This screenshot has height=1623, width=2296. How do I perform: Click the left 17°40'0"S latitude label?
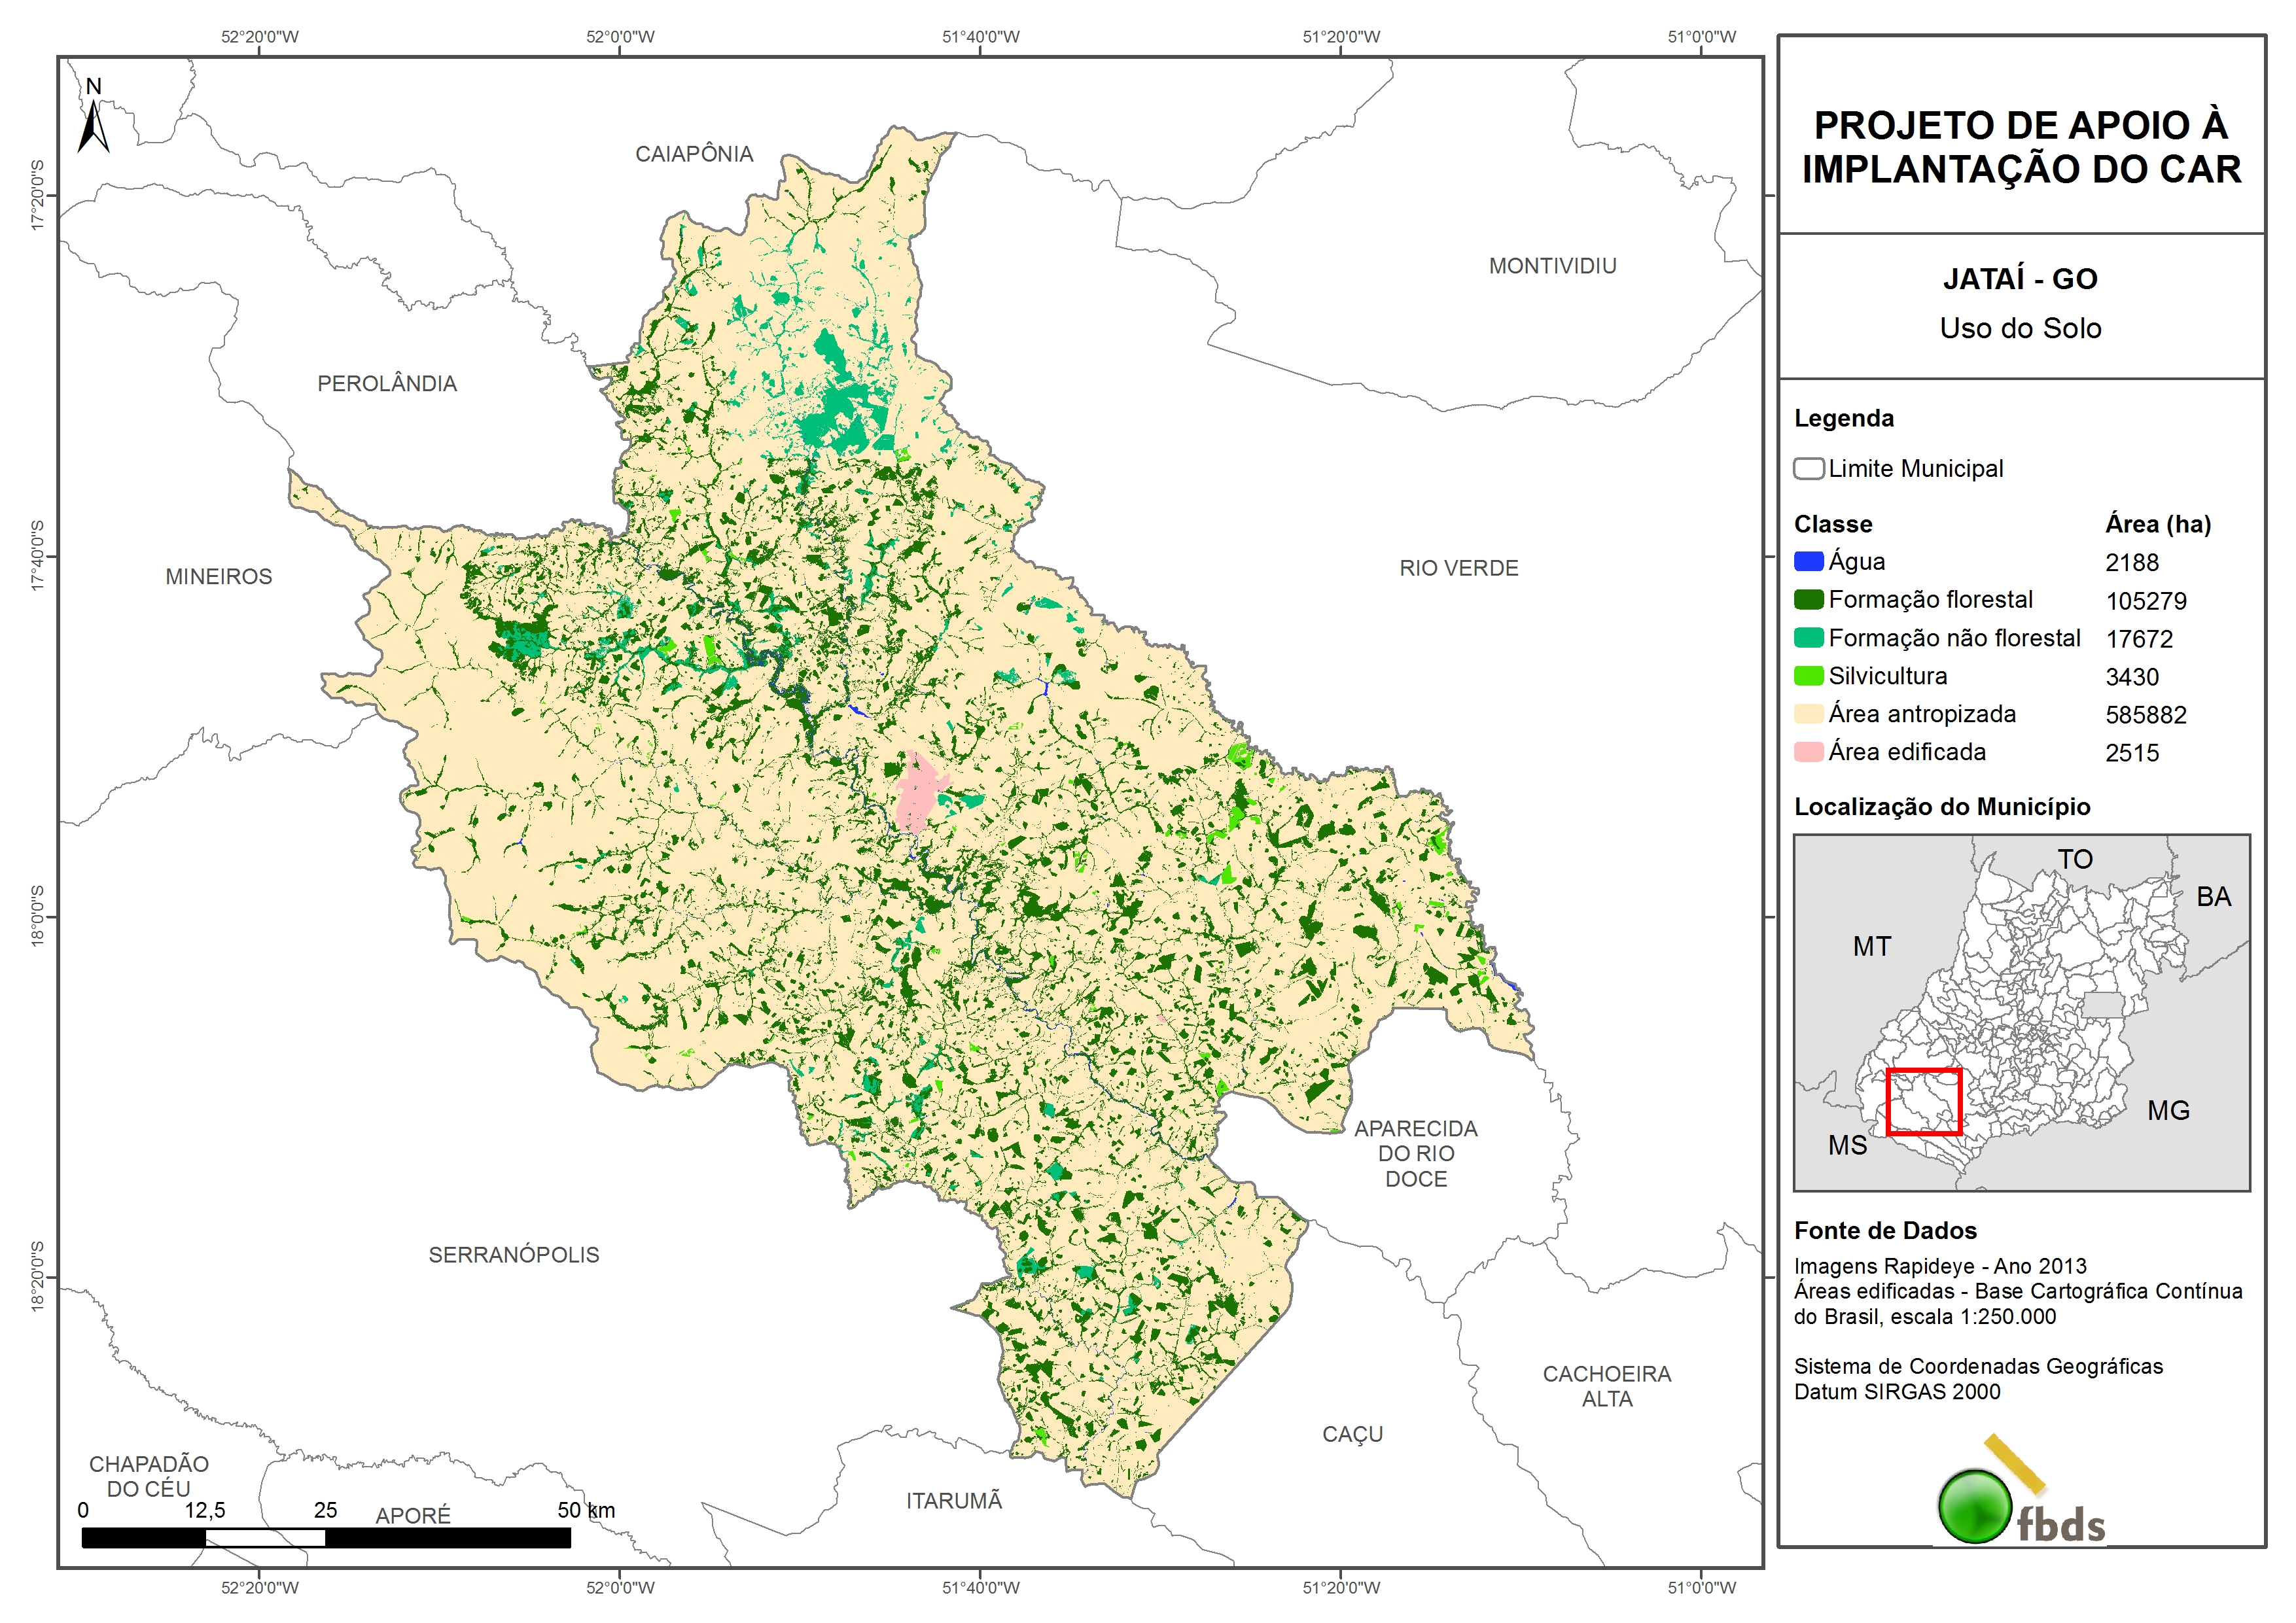(38, 556)
